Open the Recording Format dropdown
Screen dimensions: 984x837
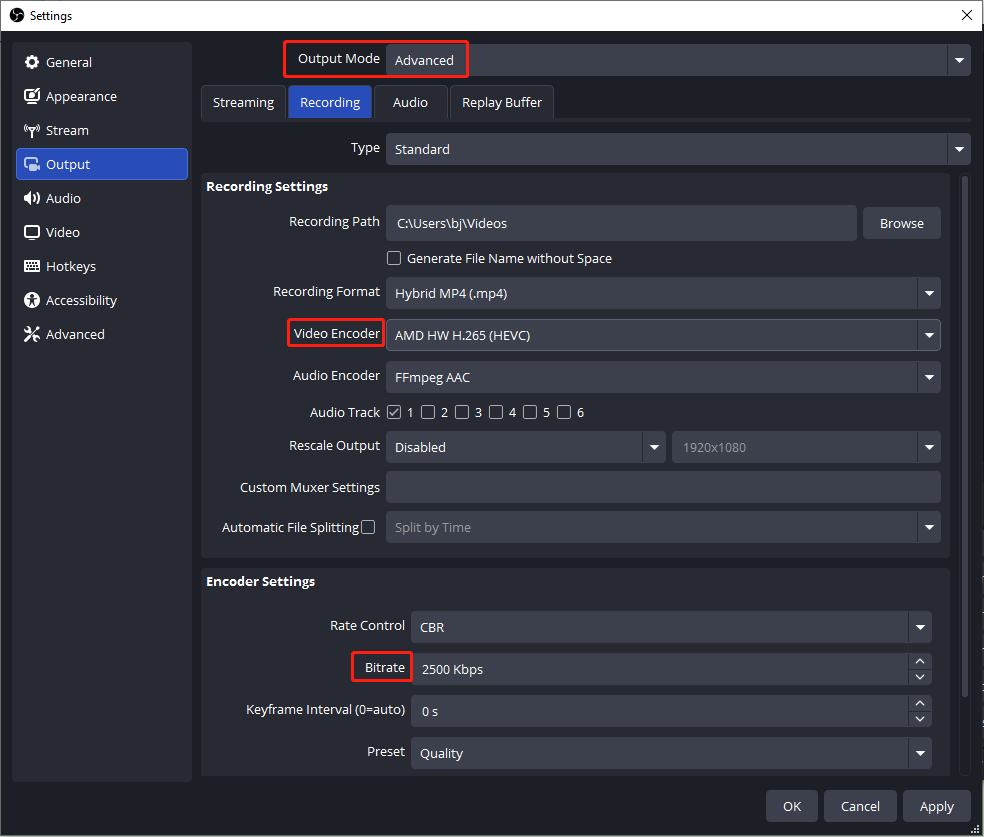click(x=929, y=293)
